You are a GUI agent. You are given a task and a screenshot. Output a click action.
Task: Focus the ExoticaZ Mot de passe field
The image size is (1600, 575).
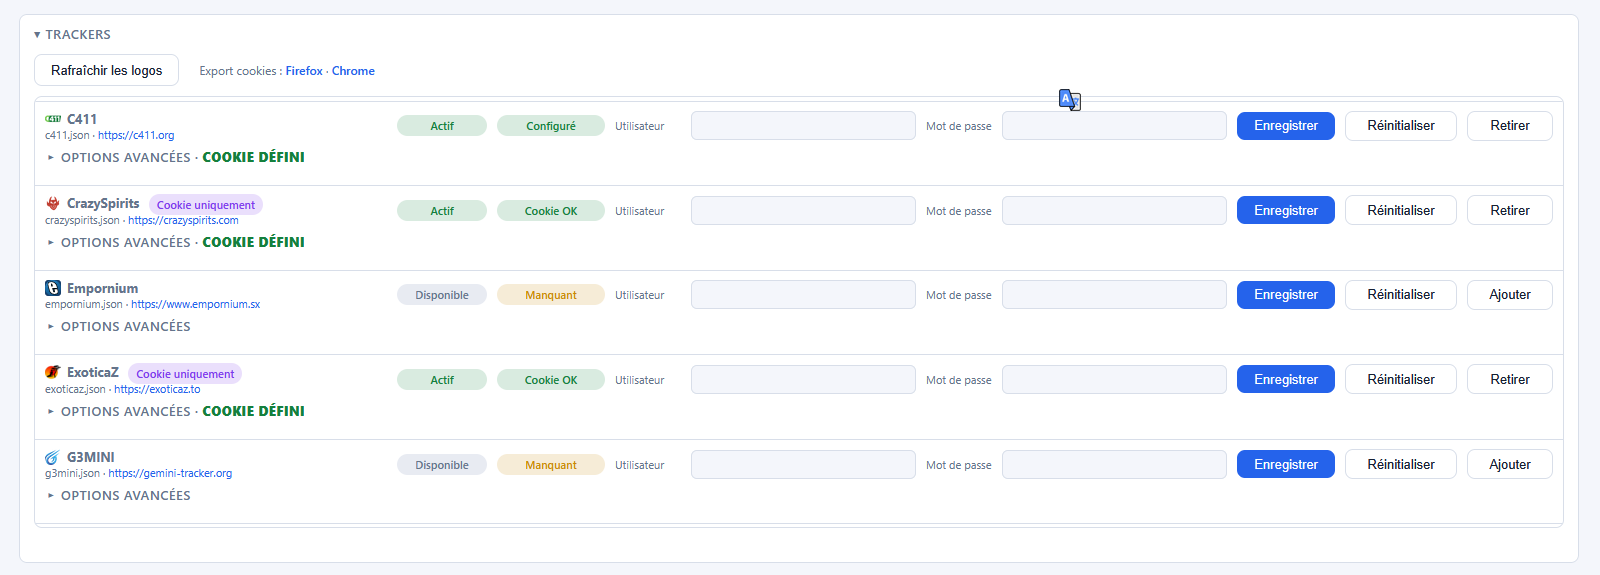pyautogui.click(x=1114, y=379)
